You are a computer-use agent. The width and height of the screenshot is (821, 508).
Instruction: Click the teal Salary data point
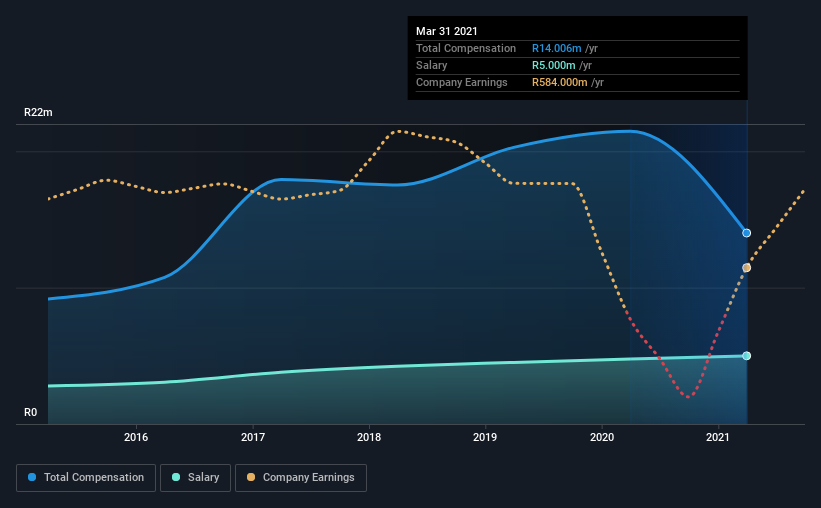(747, 356)
